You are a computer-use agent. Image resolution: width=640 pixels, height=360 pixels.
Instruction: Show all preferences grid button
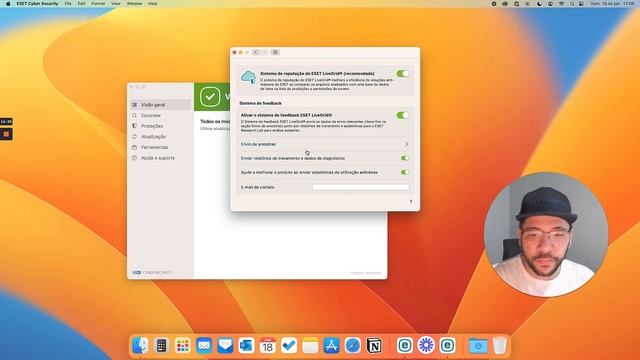click(276, 52)
